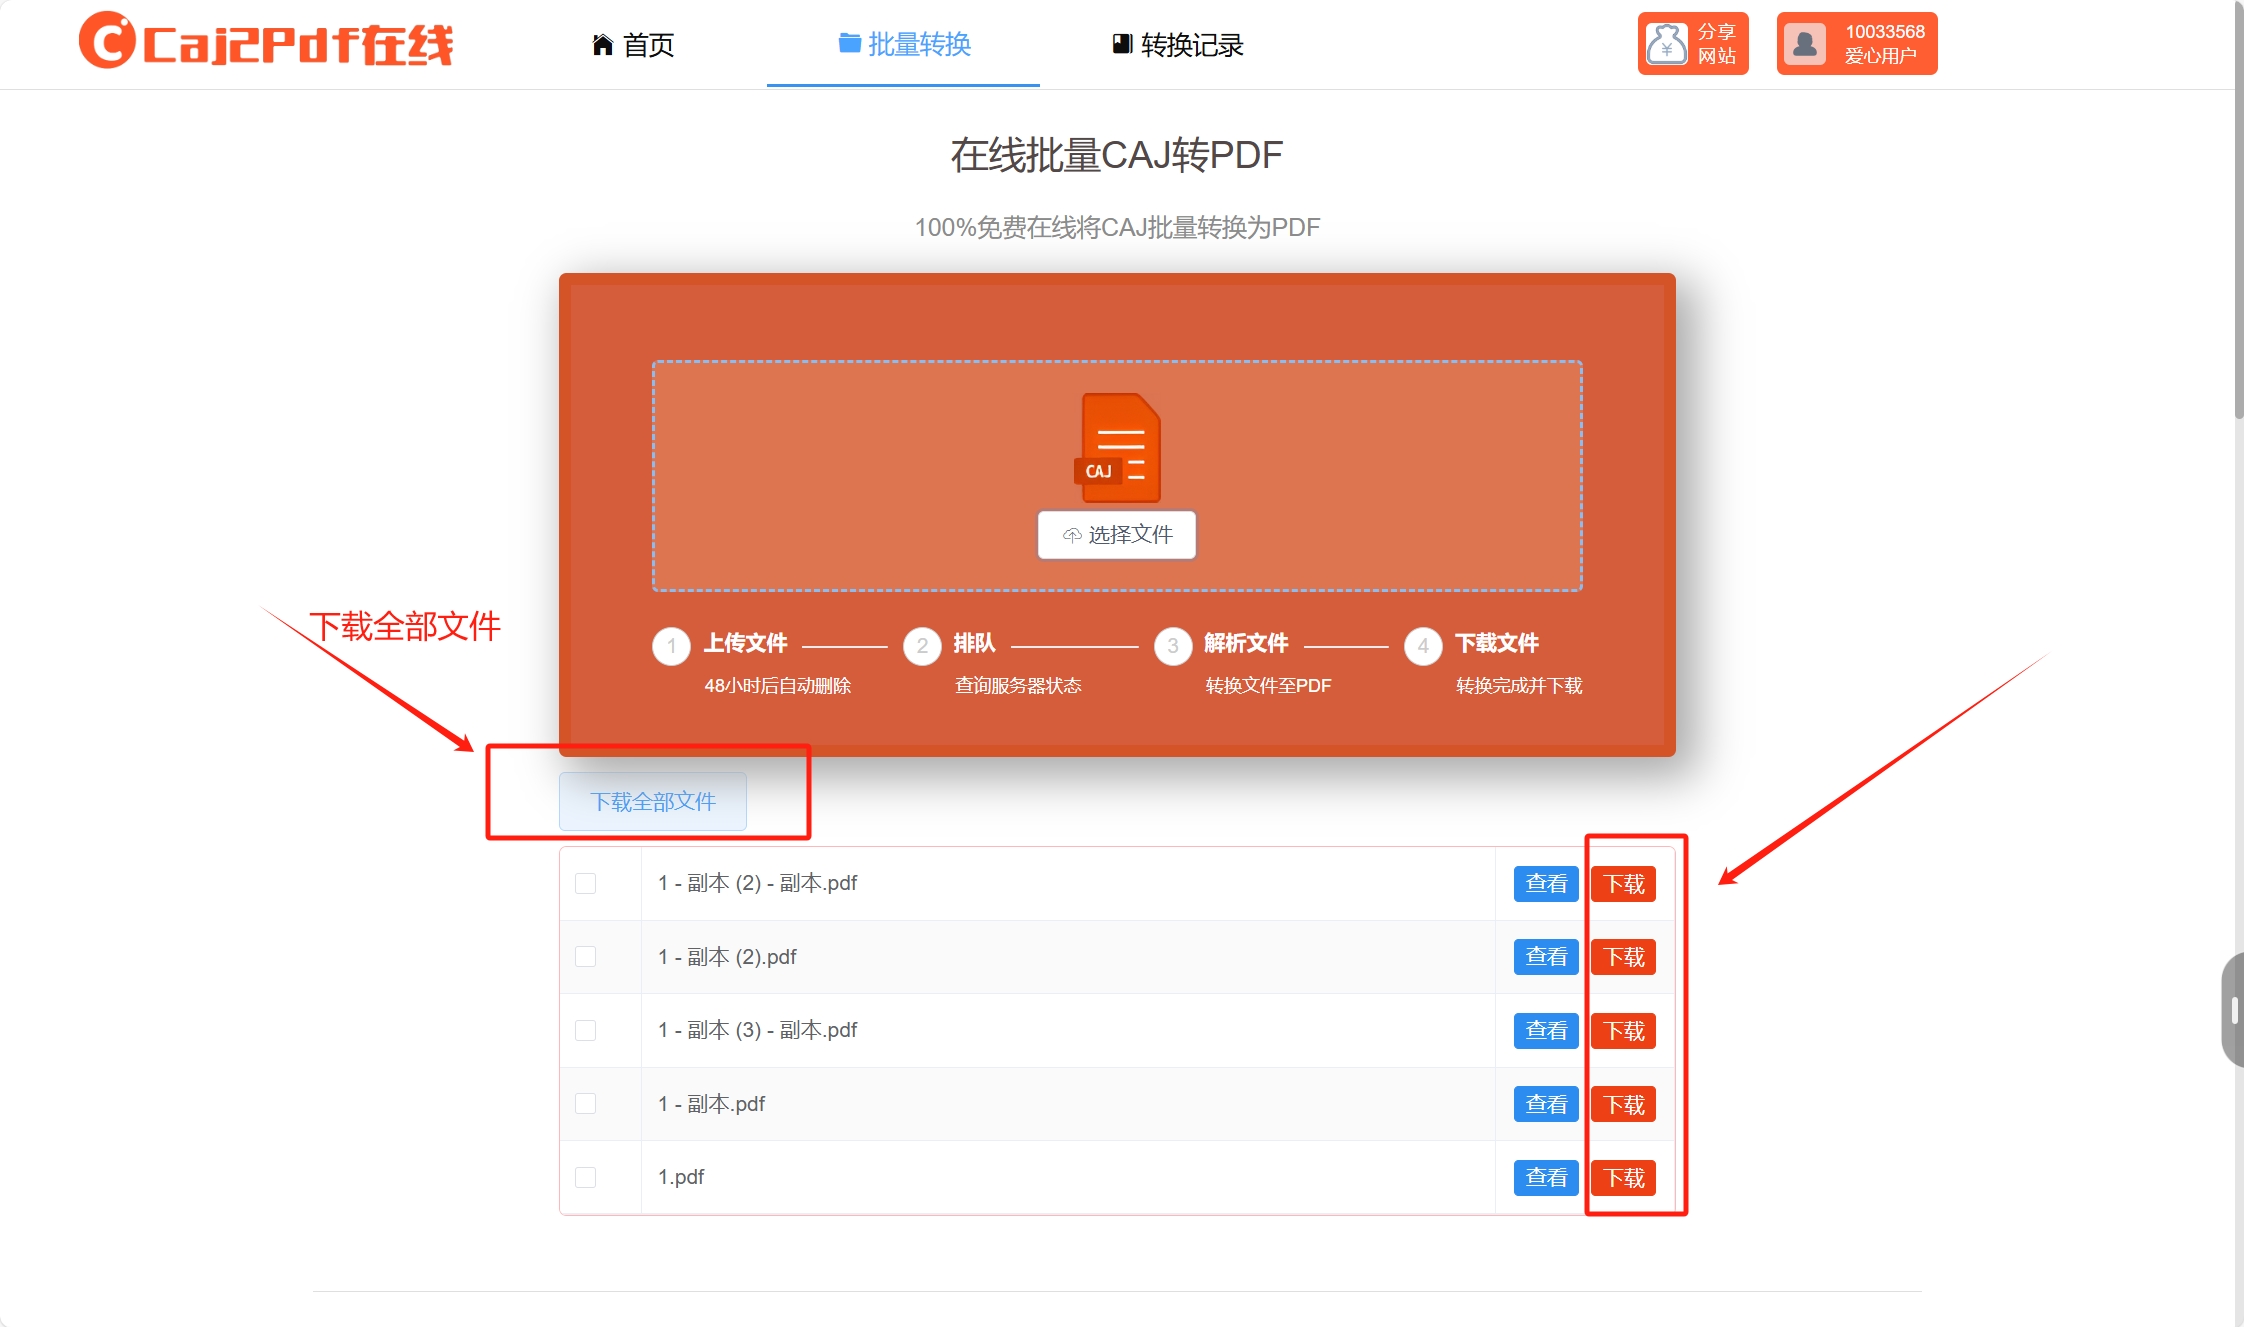The height and width of the screenshot is (1327, 2244).
Task: Click 查看 for 1 - 副本.pdf
Action: click(1545, 1104)
